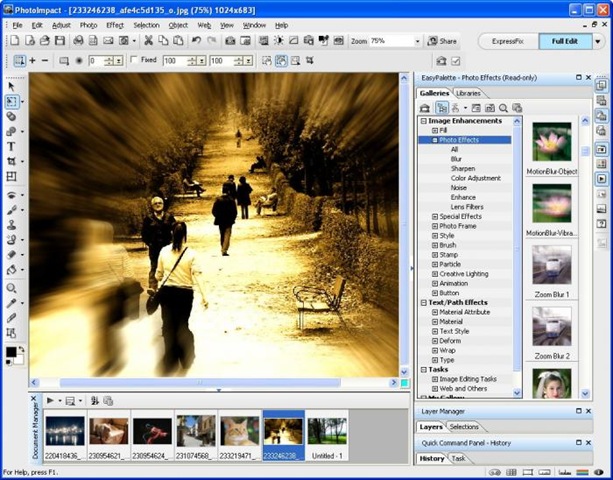Viewport: 613px width, 480px height.
Task: Click the black foreground color swatch
Action: coord(10,353)
